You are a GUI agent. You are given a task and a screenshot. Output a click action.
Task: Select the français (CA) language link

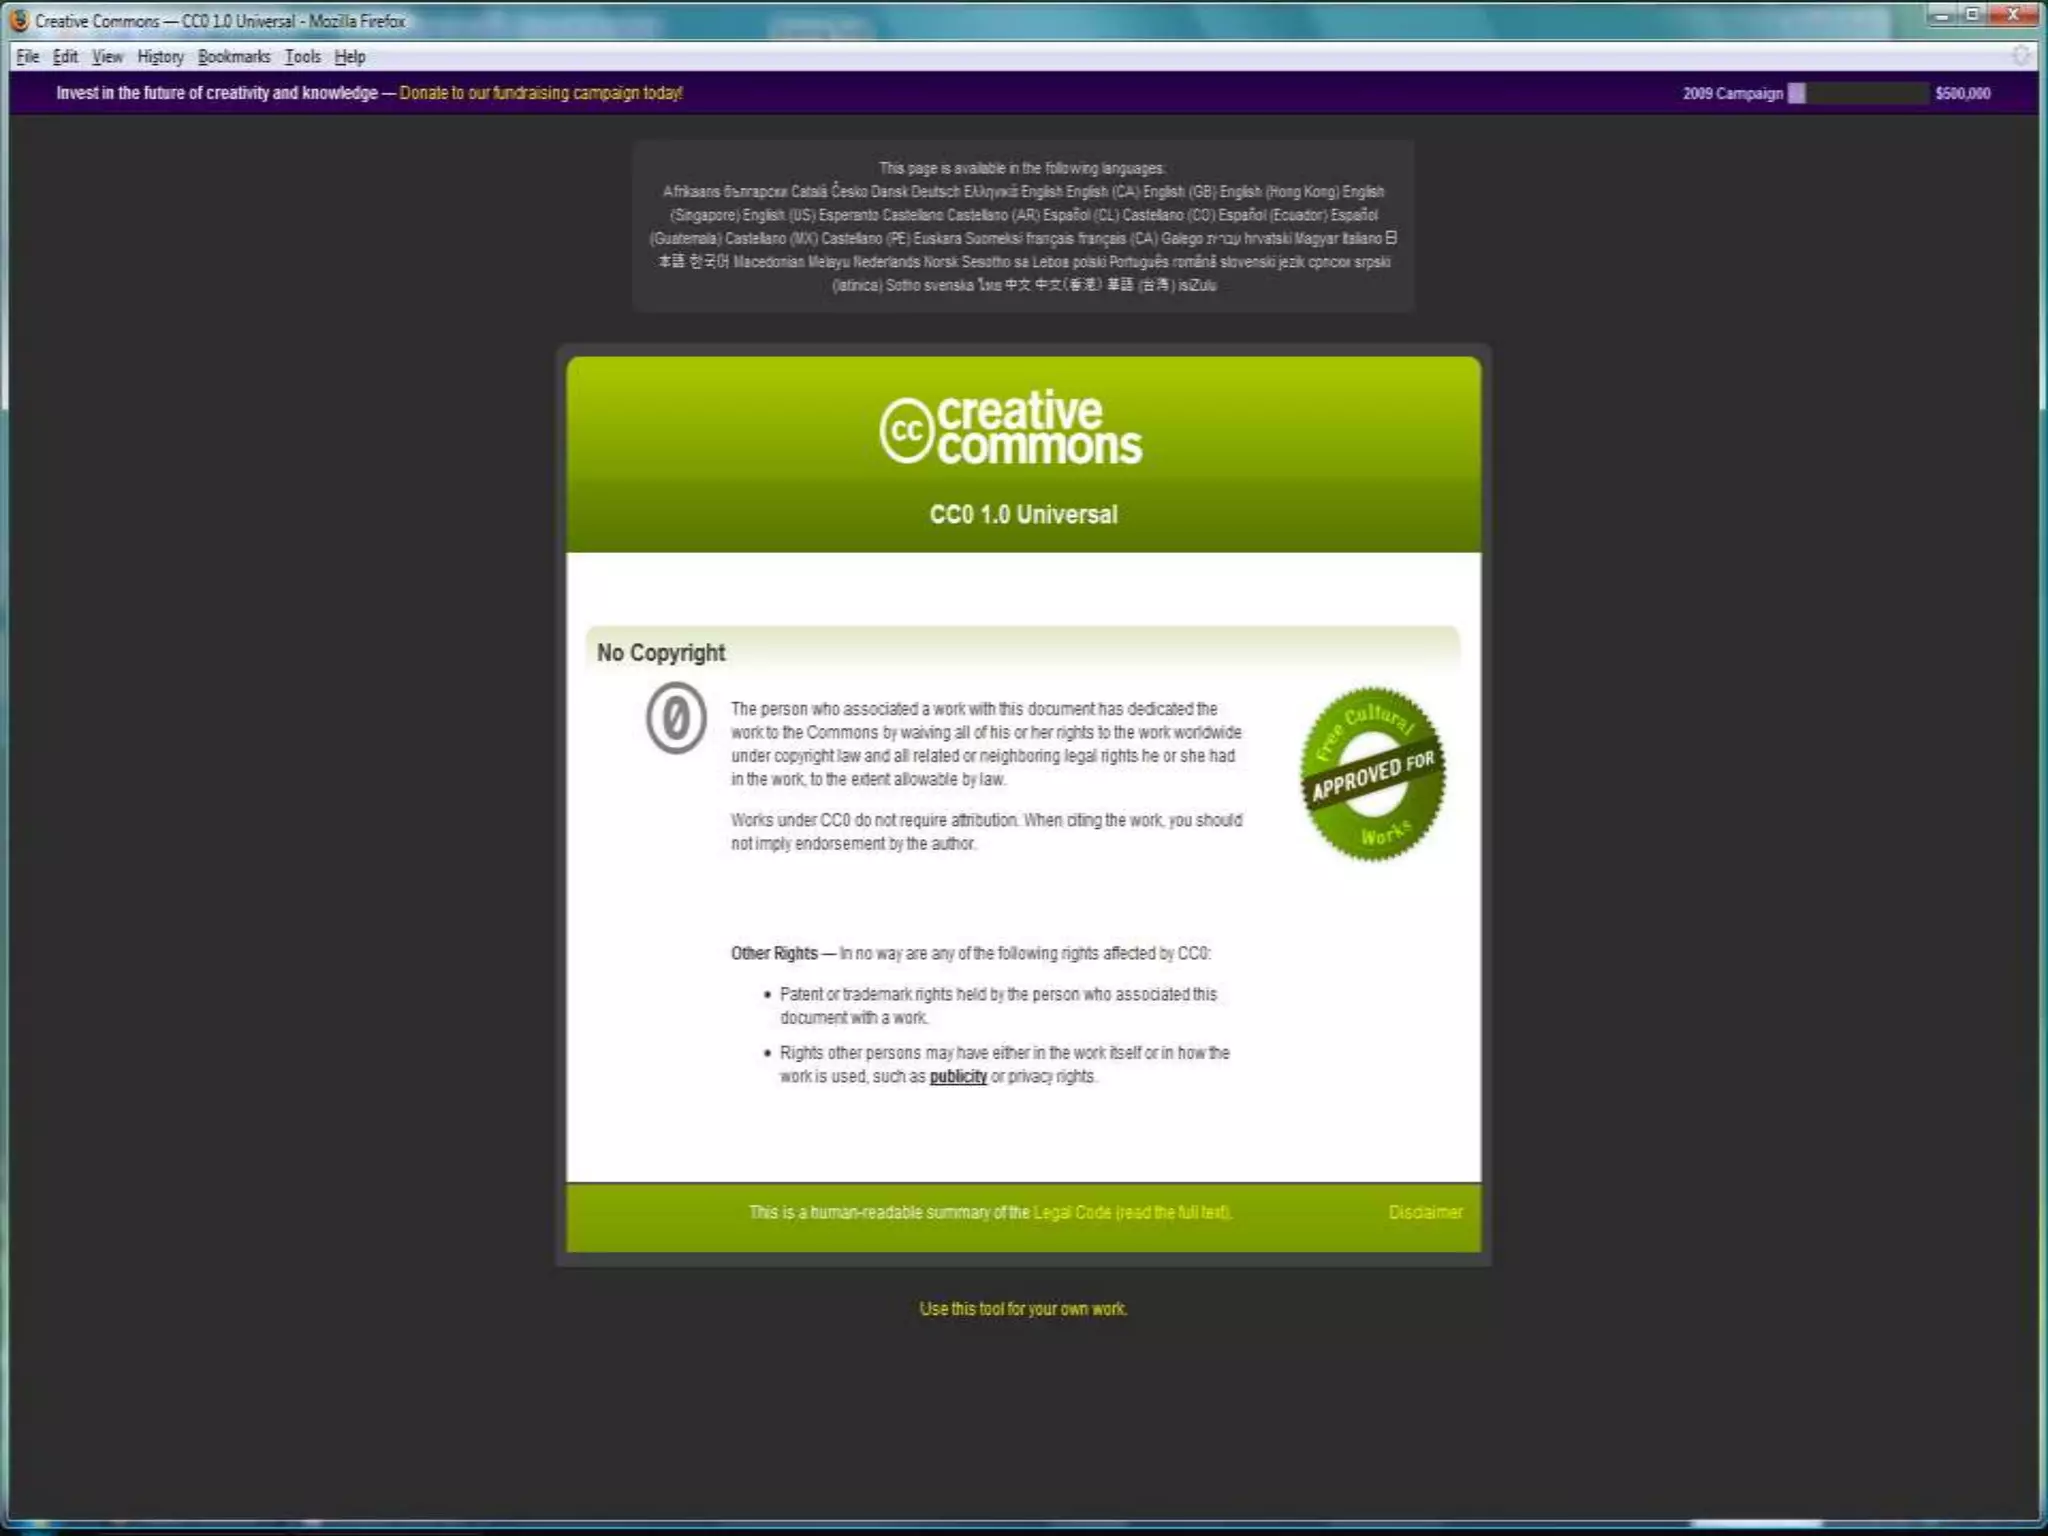point(1117,238)
